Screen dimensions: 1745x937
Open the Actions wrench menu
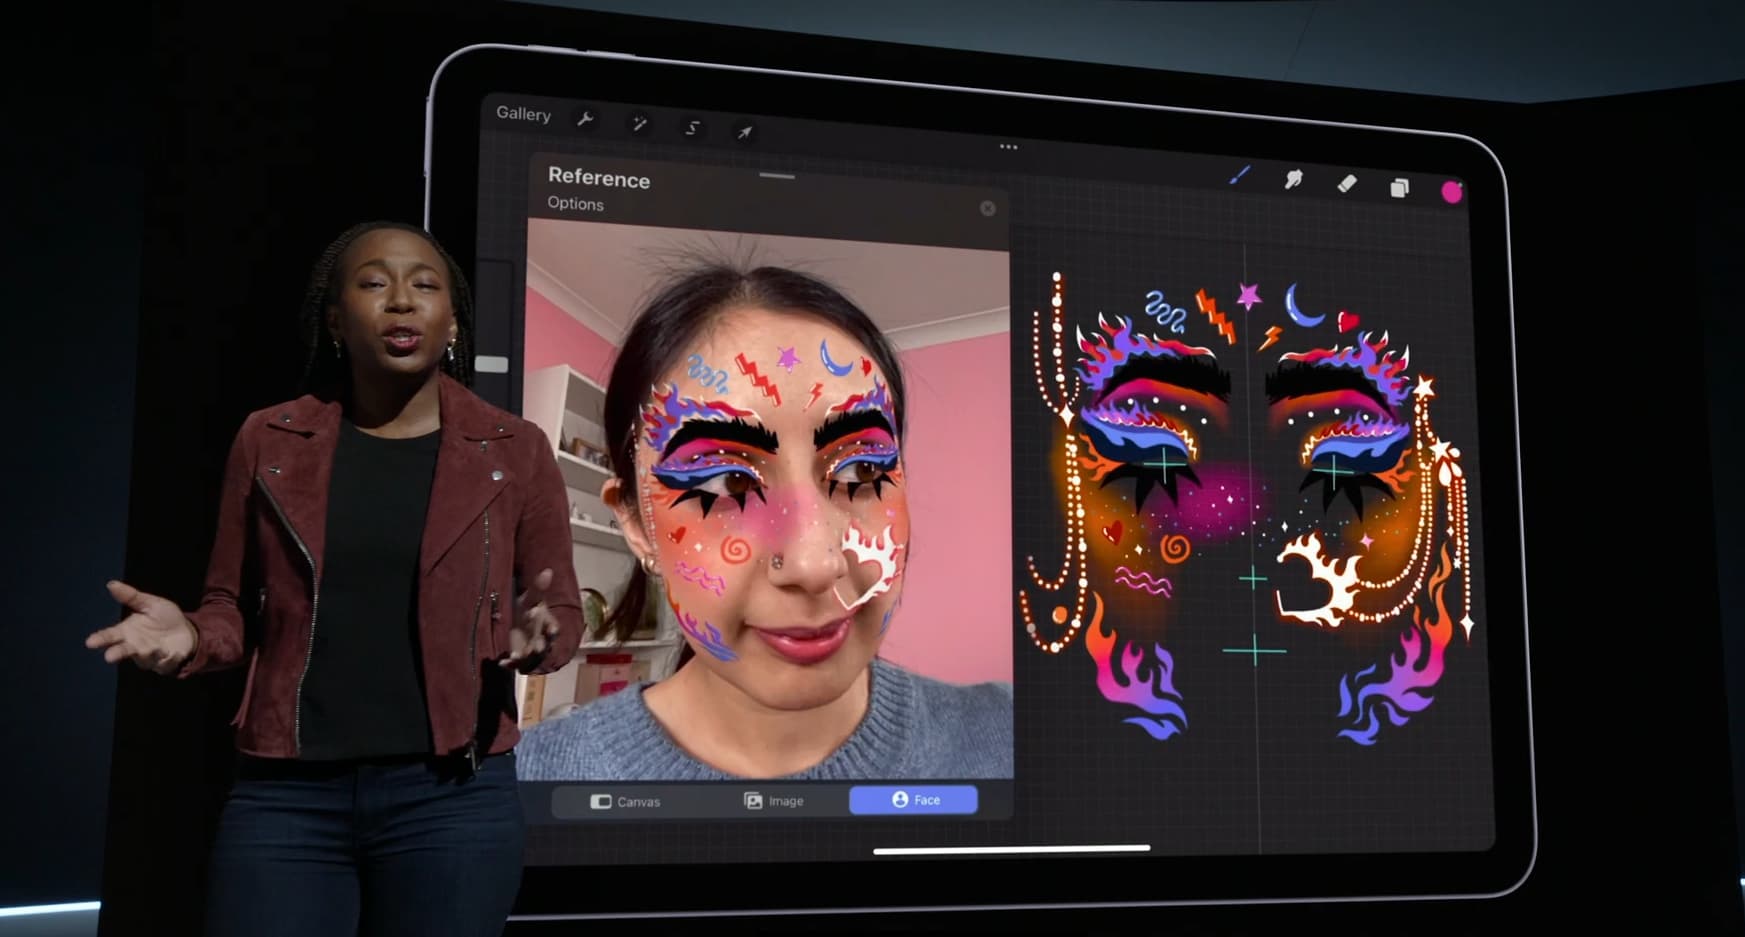586,120
